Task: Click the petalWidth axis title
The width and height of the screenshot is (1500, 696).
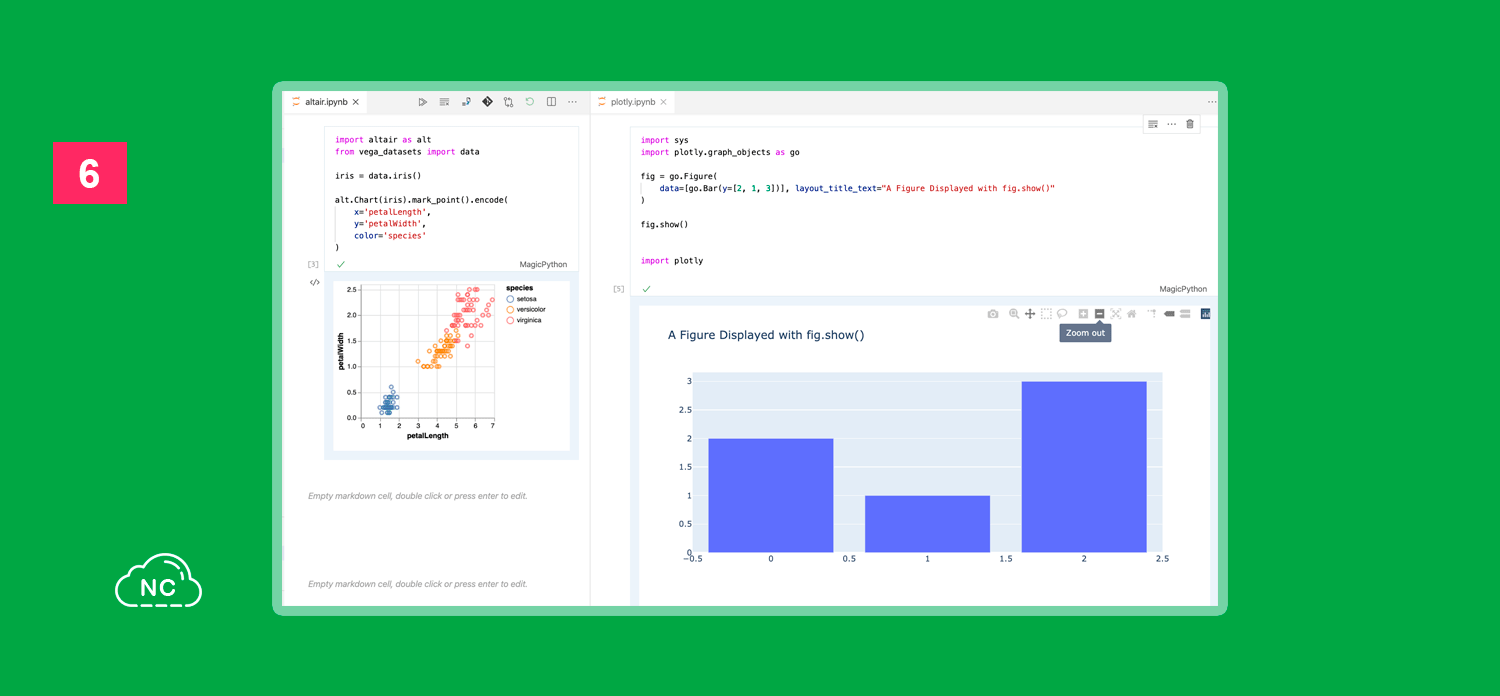Action: pos(341,352)
